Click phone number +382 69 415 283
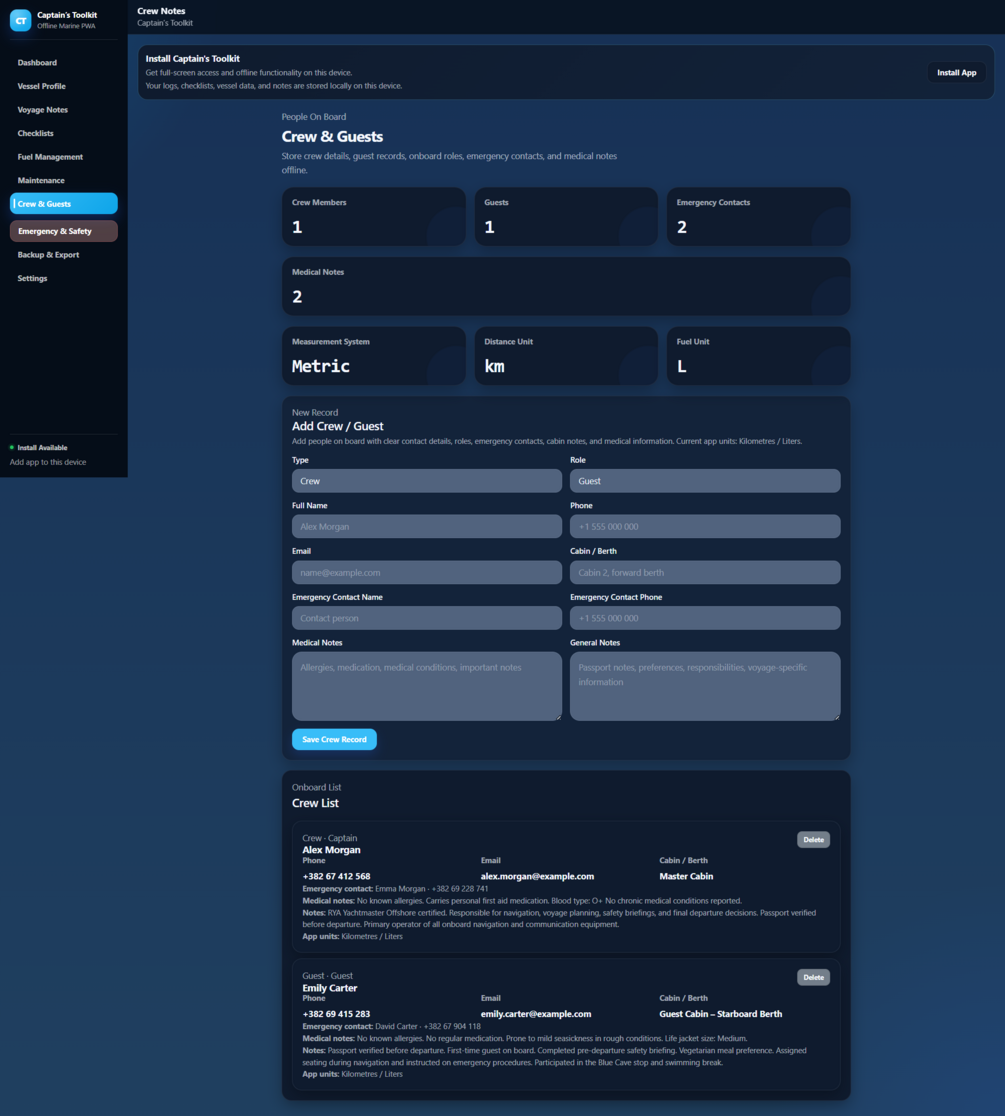Image resolution: width=1005 pixels, height=1116 pixels. pyautogui.click(x=336, y=1014)
